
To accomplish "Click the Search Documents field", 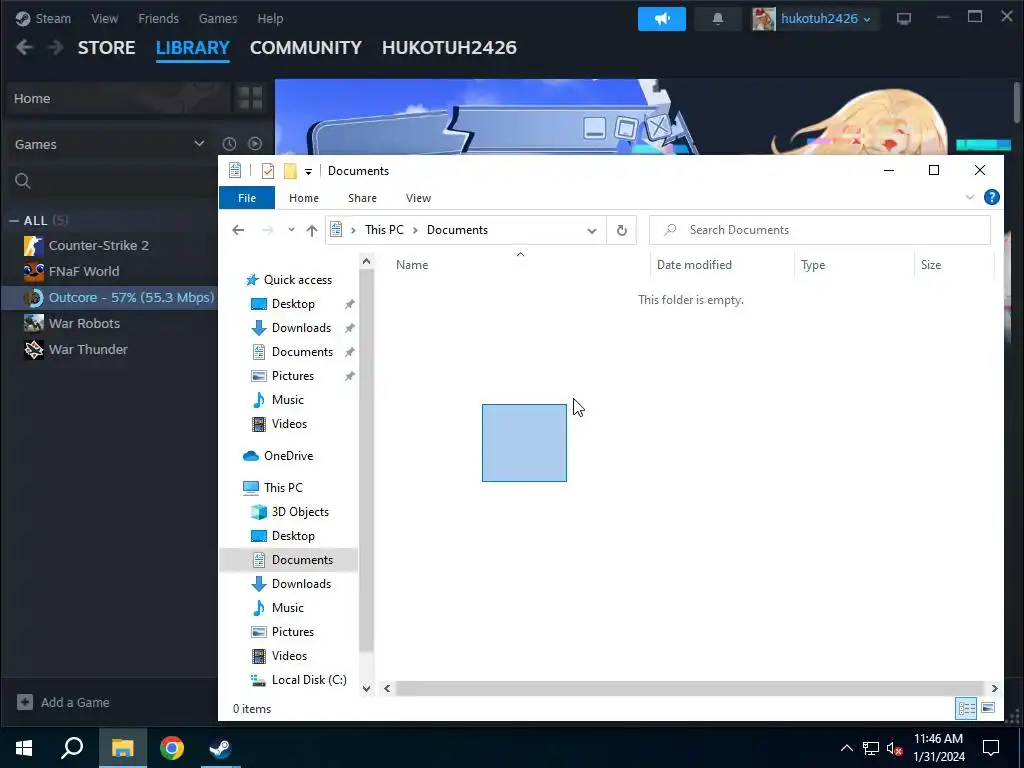I will point(820,230).
